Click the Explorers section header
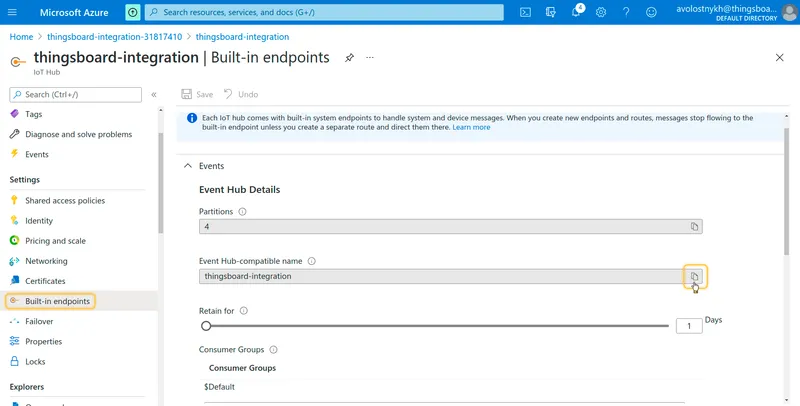The image size is (800, 406). click(27, 387)
